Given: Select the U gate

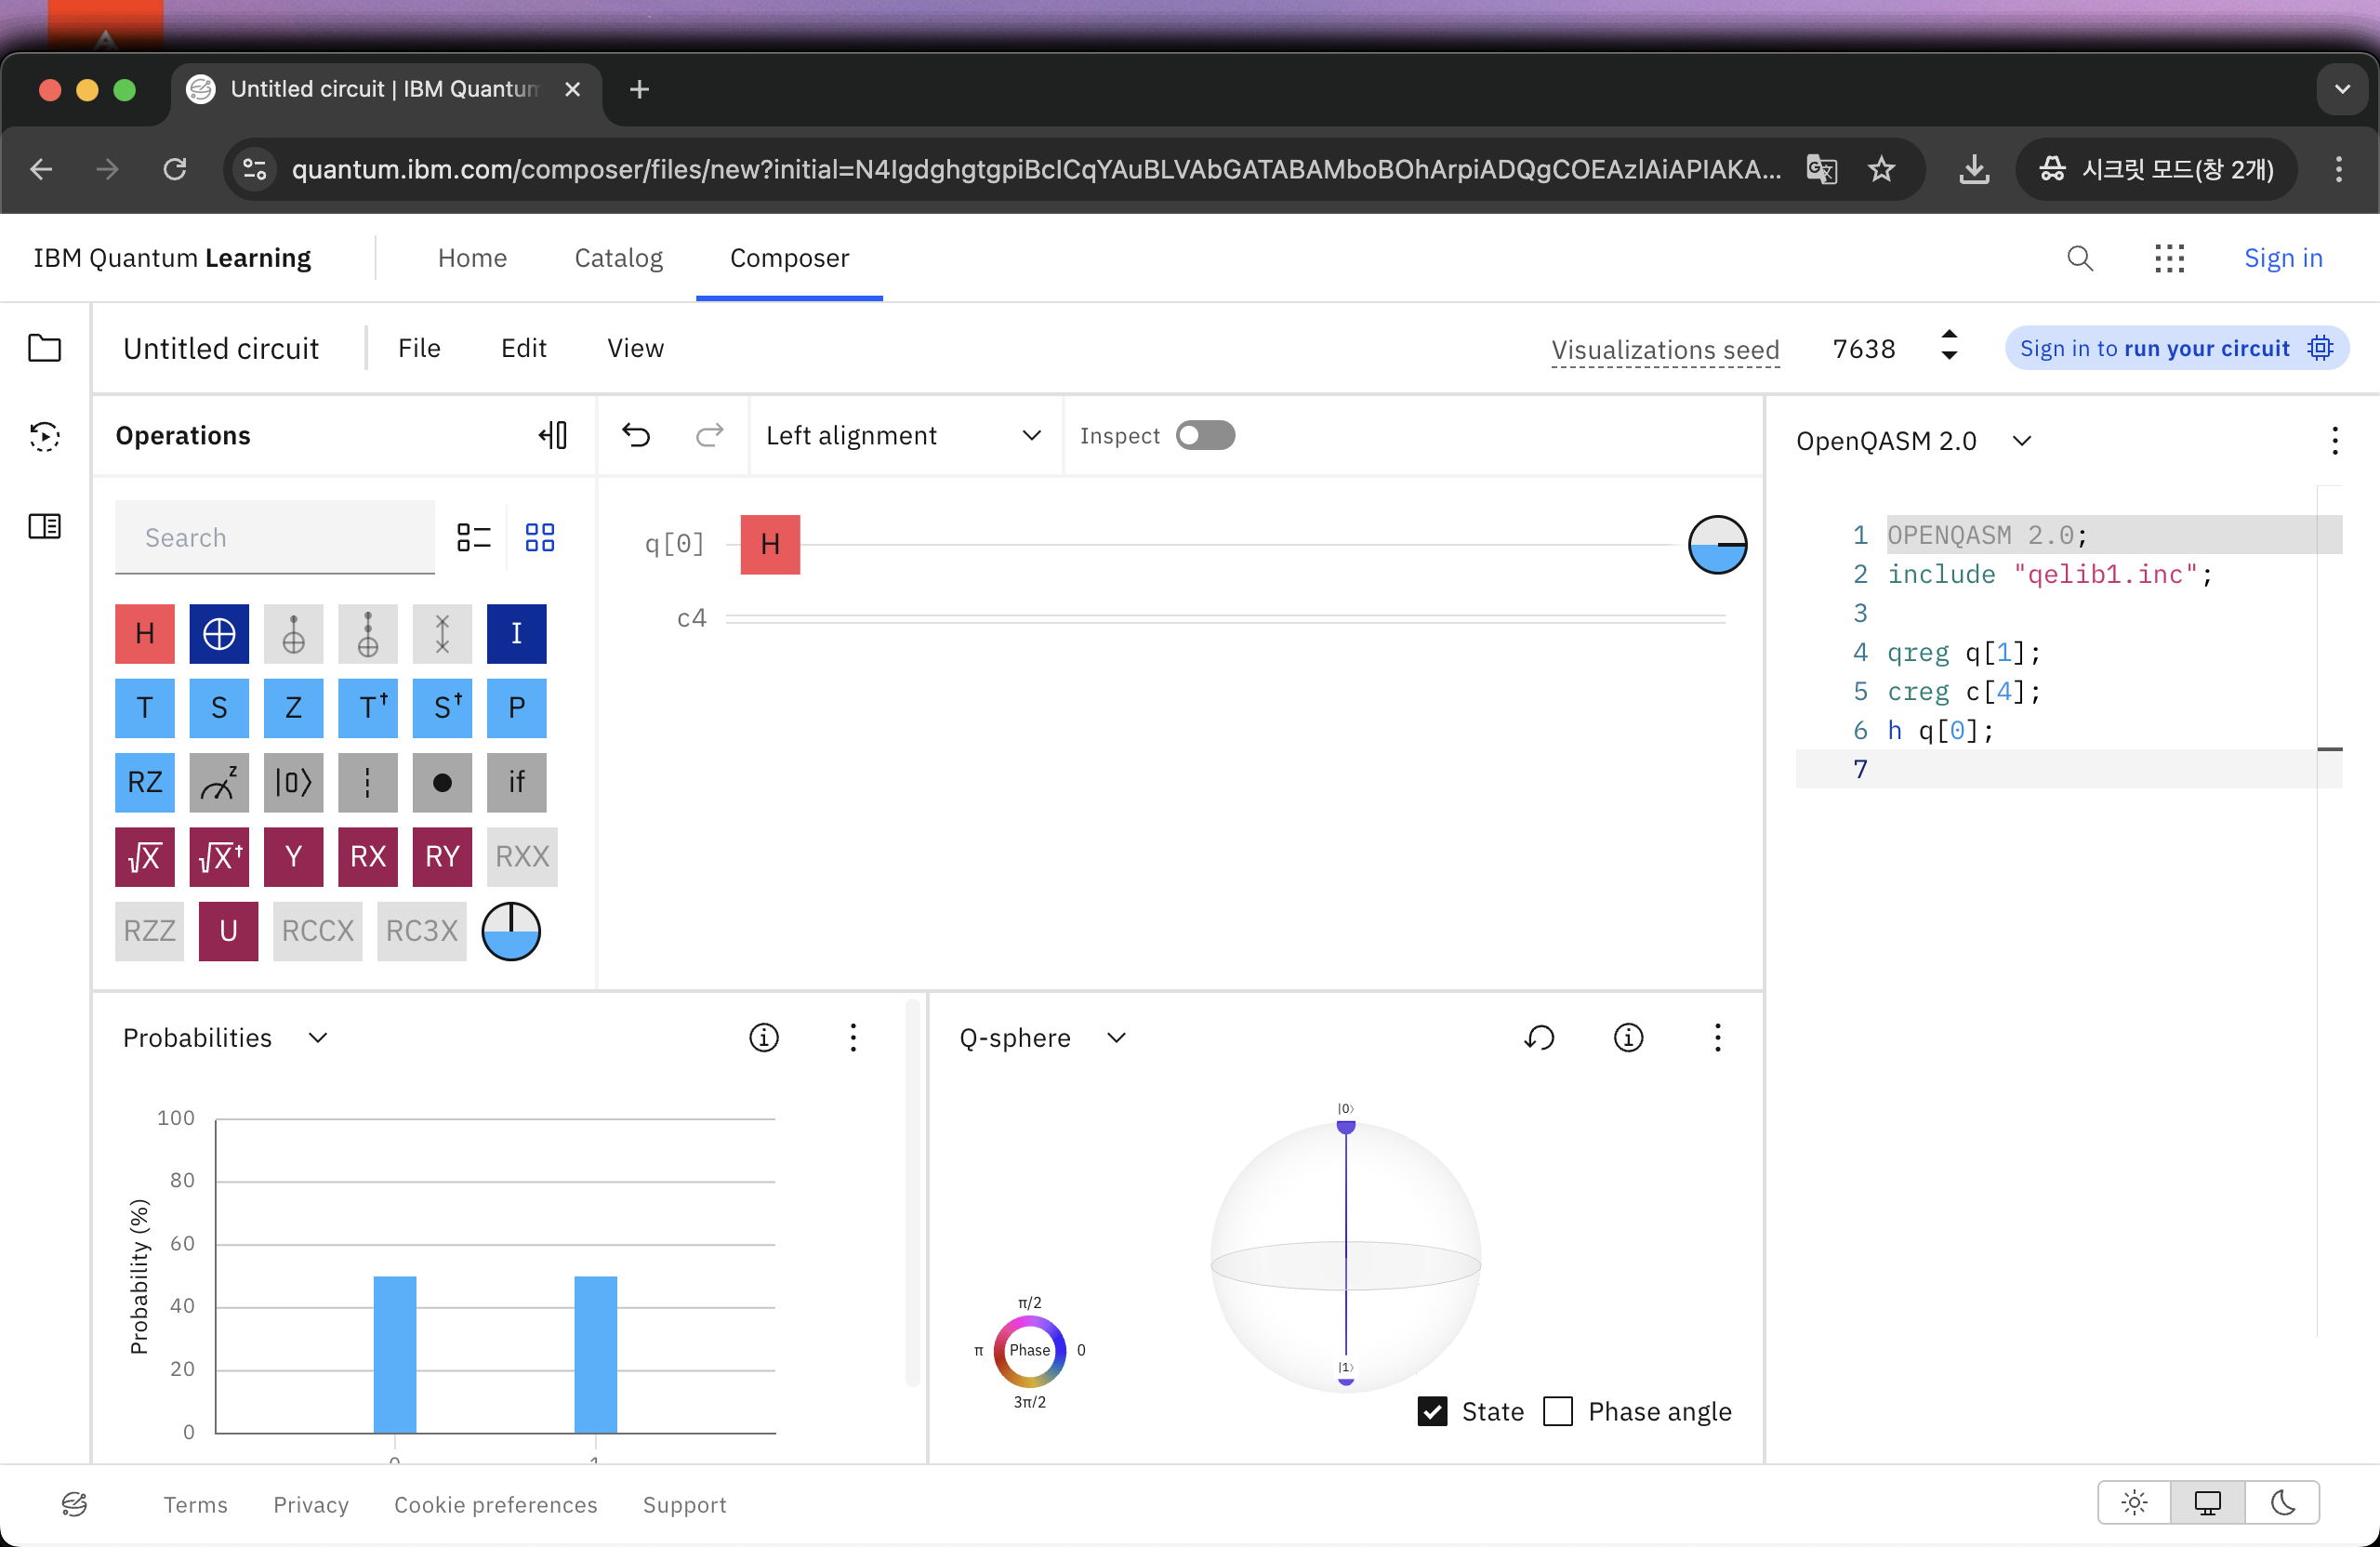Looking at the screenshot, I should [228, 931].
